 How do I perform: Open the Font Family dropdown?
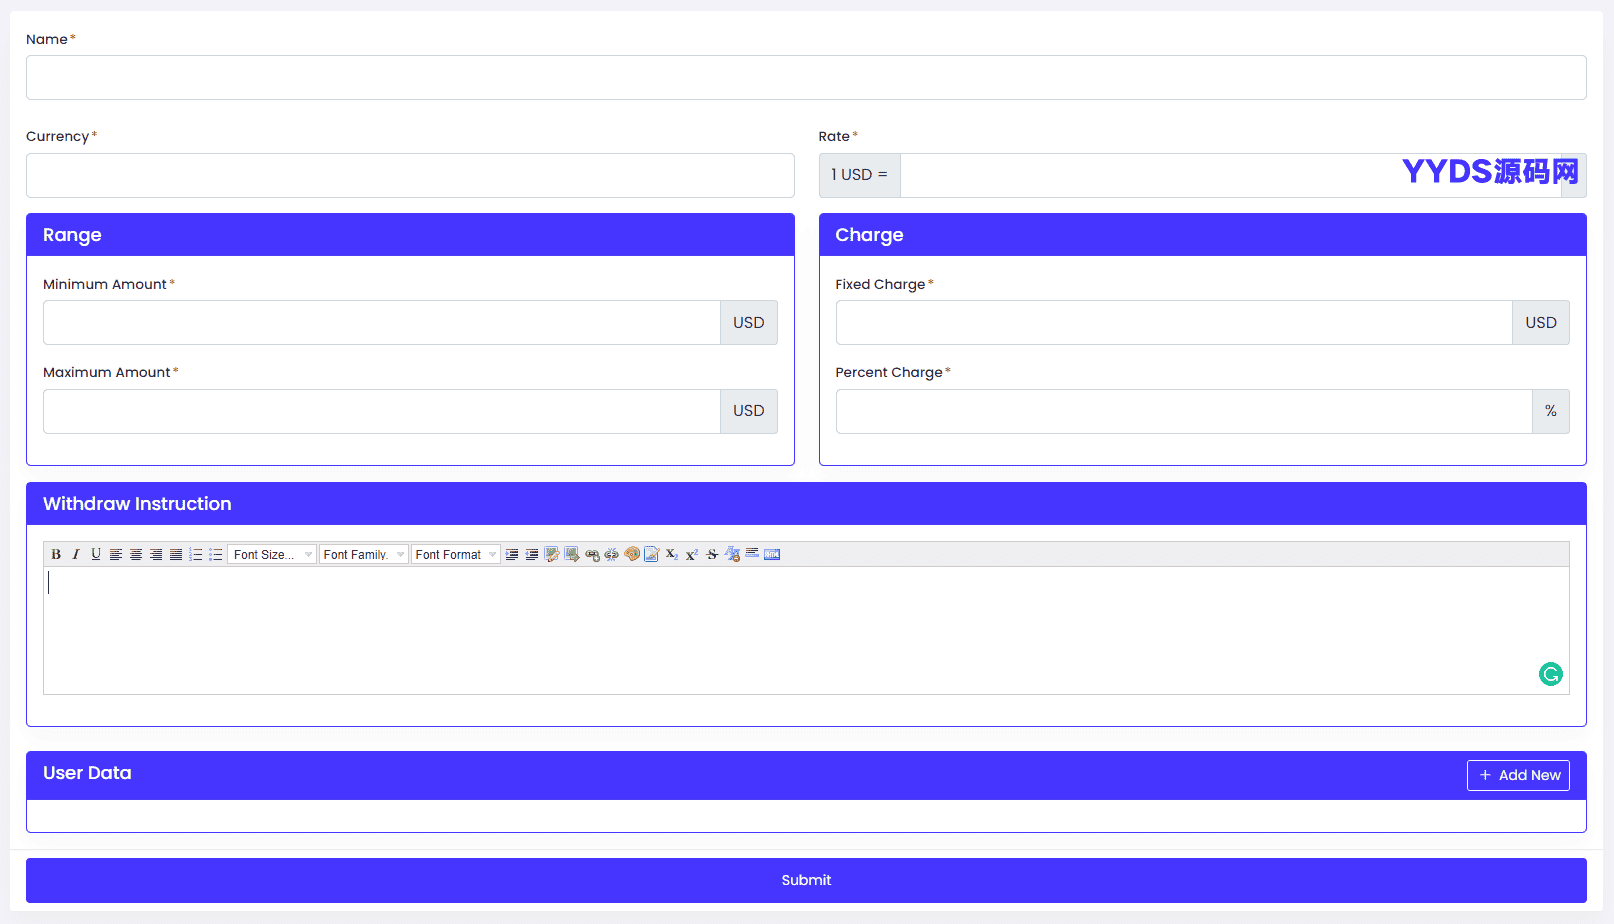364,554
